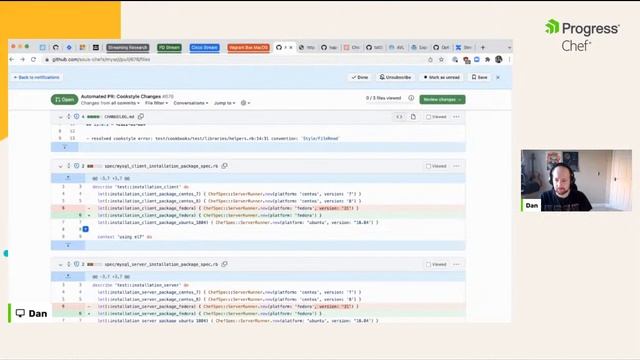Collapse the mysql_server_installation_package_spec.rb diff
This screenshot has height=360, width=640.
click(x=60, y=265)
